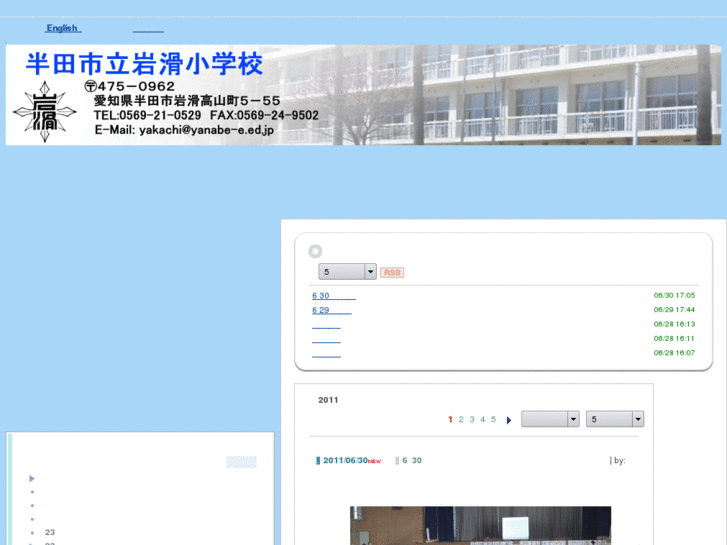Viewport: 727px width, 545px height.
Task: Click the 2011/06/30 entry date
Action: (345, 460)
